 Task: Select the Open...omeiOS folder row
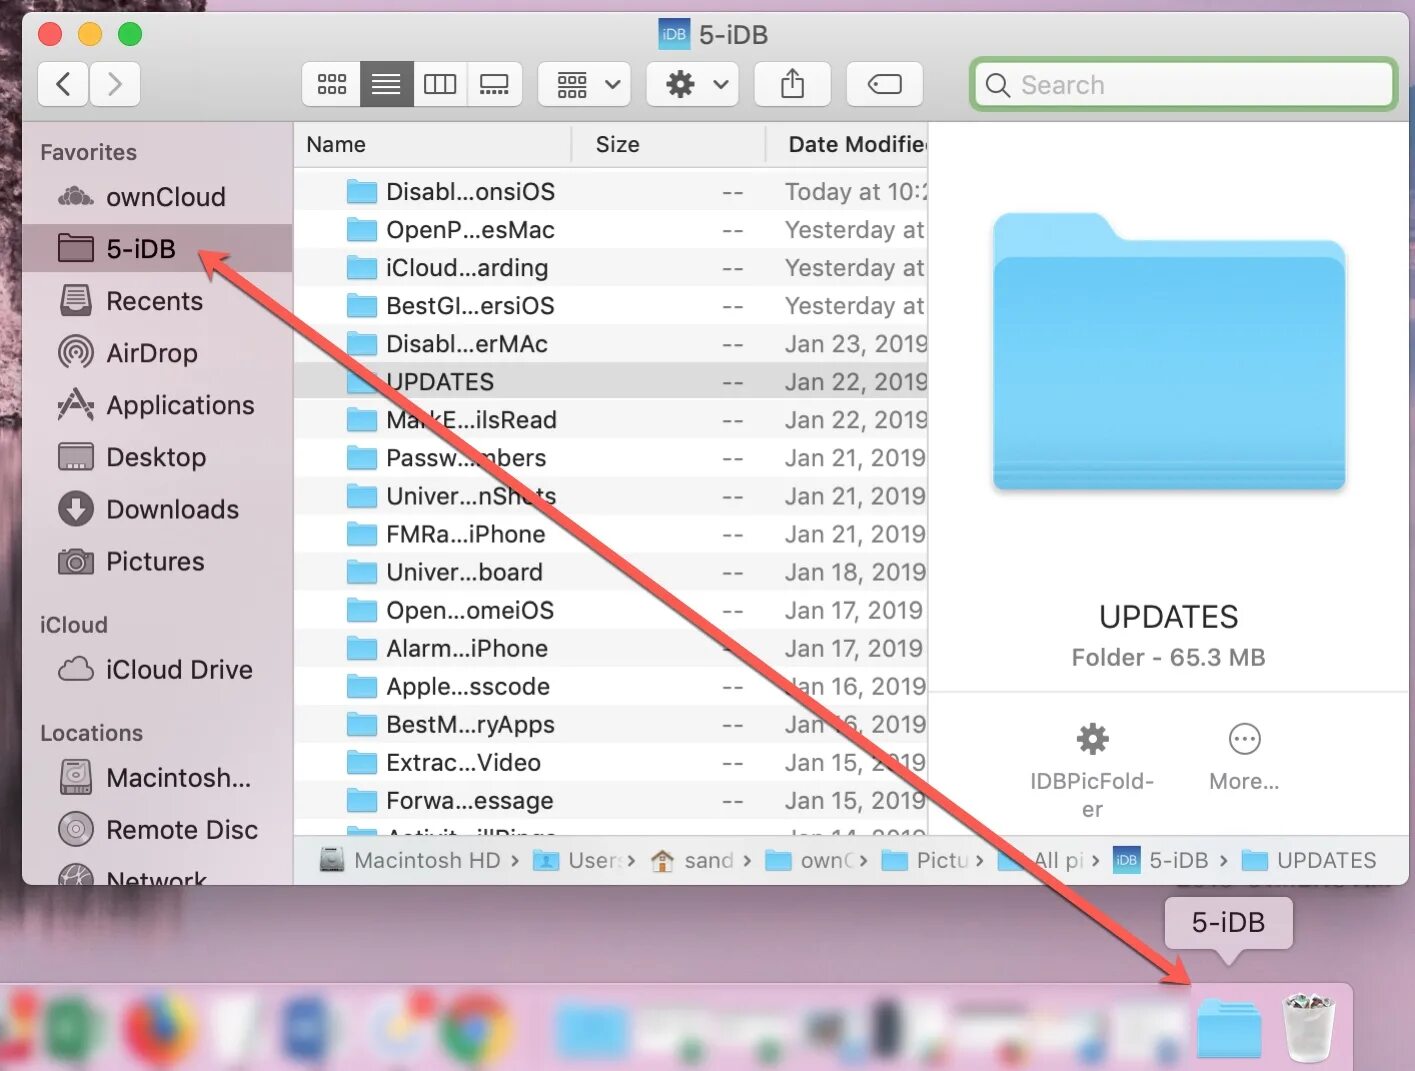coord(611,610)
